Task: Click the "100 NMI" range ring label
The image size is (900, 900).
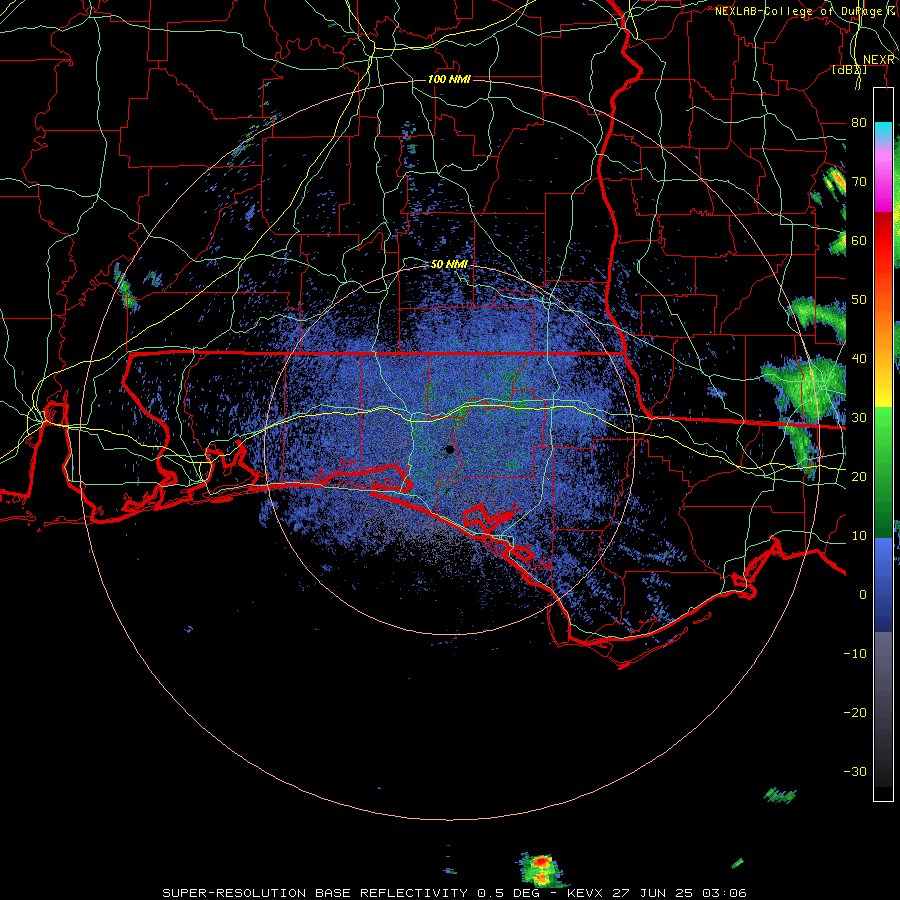Action: click(x=449, y=79)
